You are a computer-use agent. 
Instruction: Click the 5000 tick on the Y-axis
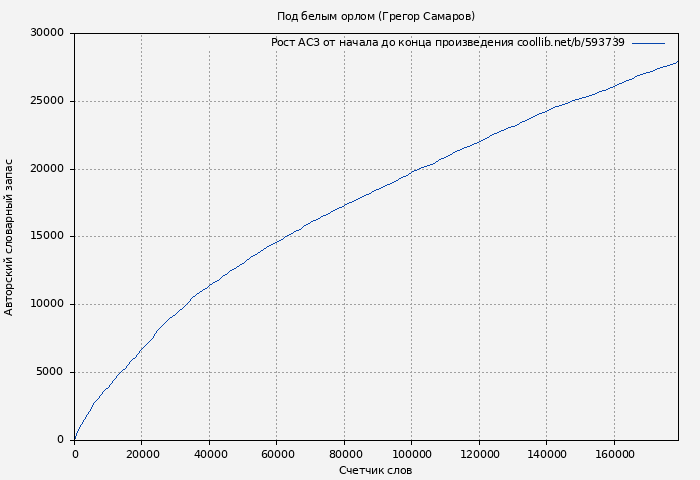[x=50, y=372]
